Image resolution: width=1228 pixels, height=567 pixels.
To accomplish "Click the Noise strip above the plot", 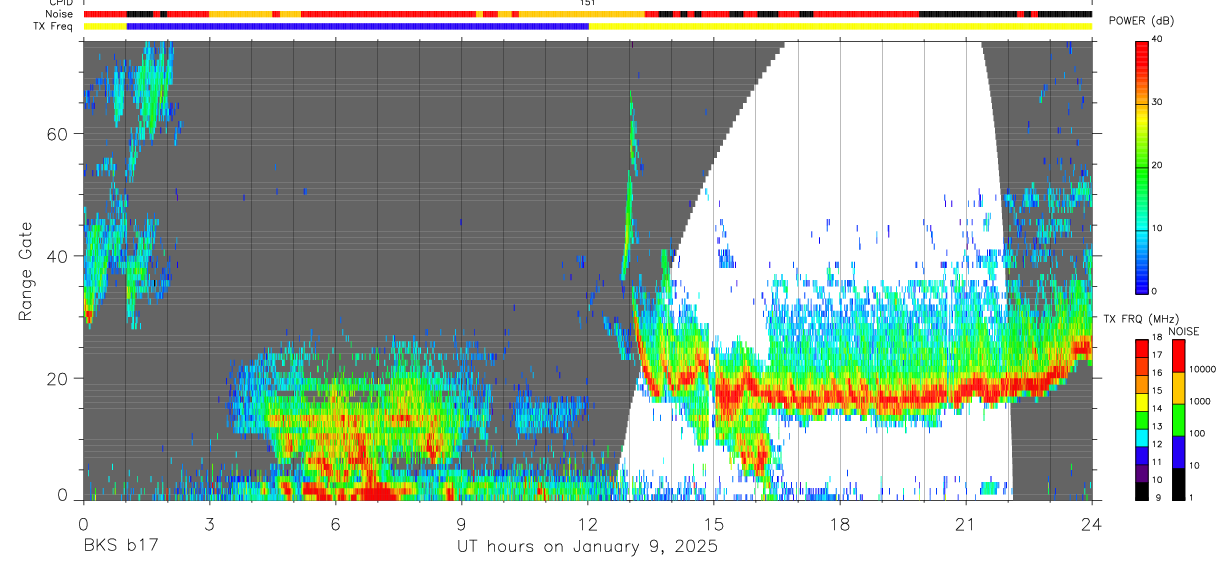I will [587, 14].
